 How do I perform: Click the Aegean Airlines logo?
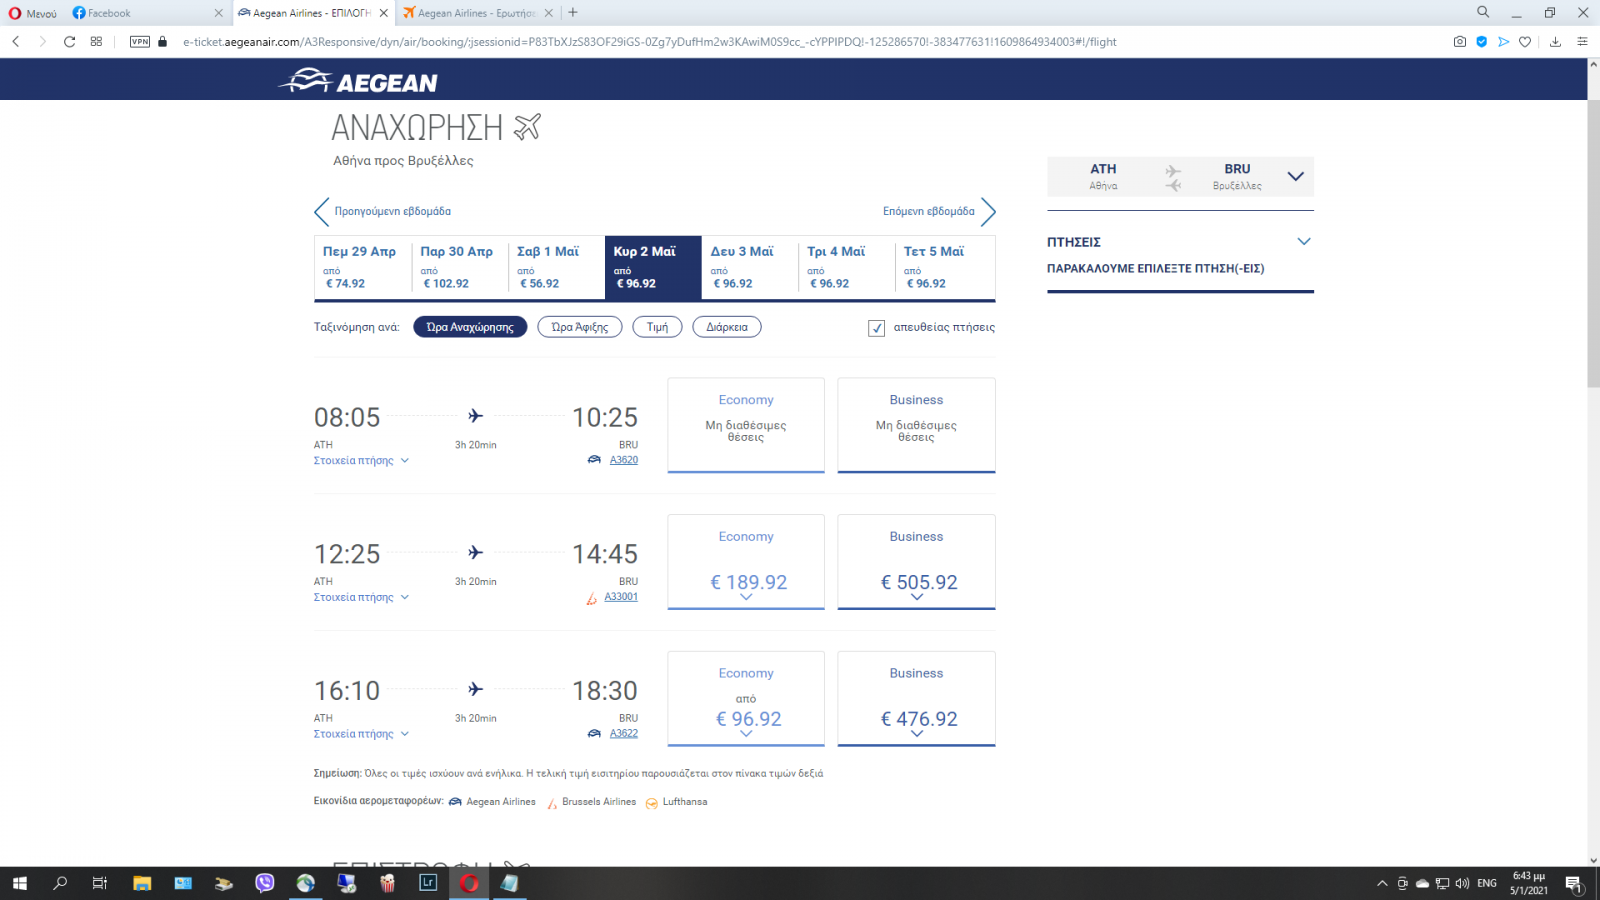tap(358, 80)
